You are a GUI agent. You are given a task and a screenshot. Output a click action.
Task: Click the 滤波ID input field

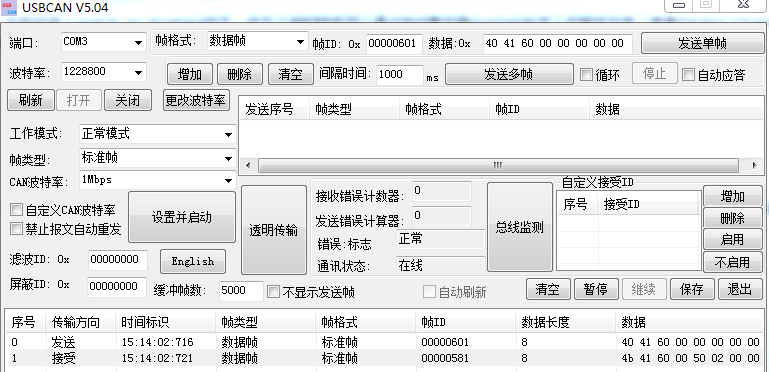[118, 260]
